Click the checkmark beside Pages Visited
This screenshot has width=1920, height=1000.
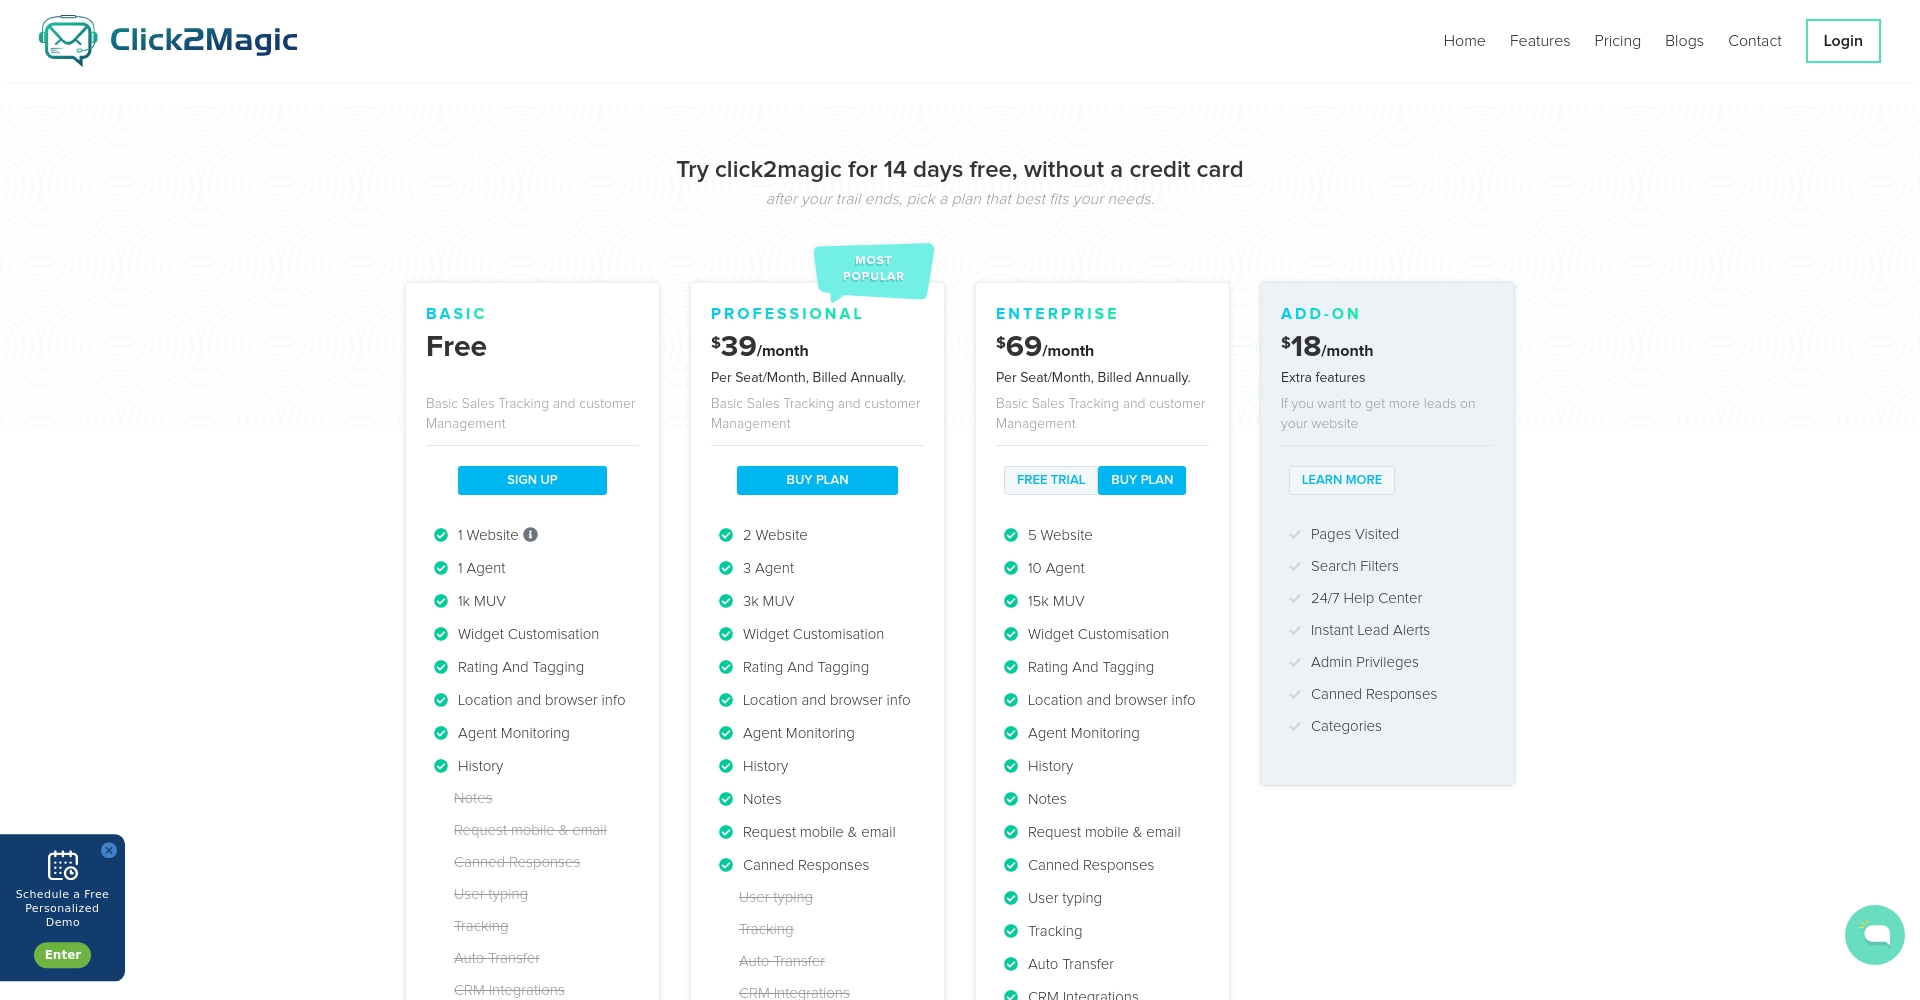(x=1295, y=535)
